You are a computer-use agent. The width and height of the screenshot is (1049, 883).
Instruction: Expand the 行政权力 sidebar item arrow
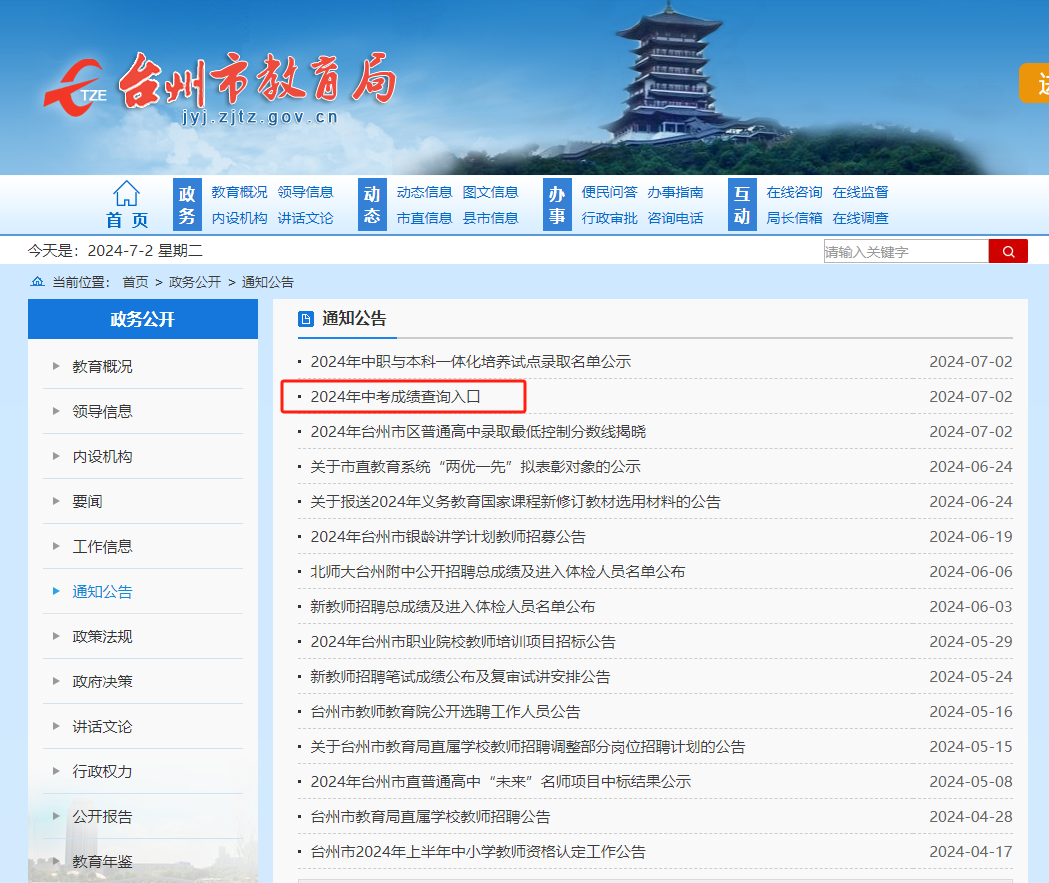coord(57,769)
